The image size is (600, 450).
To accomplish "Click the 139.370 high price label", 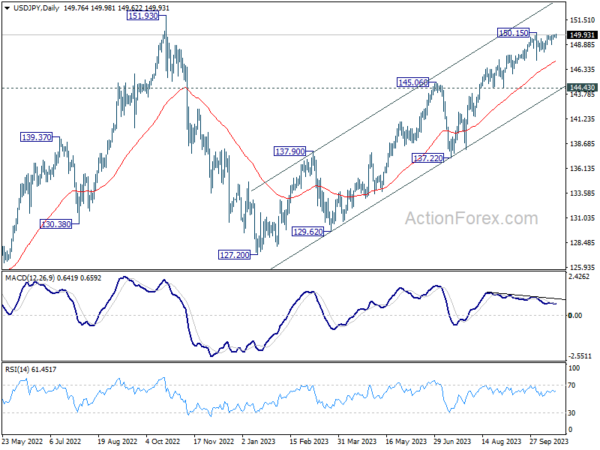I will tap(36, 137).
